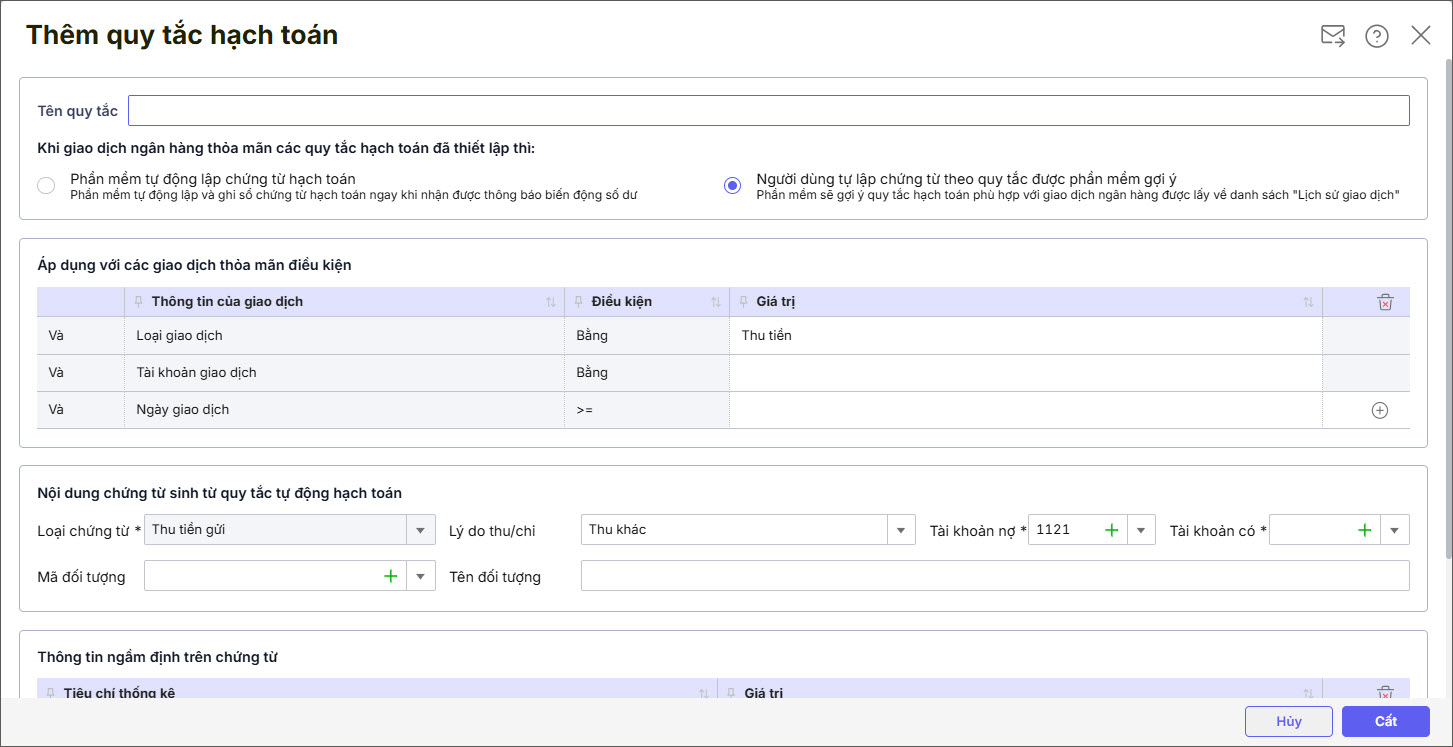Viewport: 1453px width, 747px height.
Task: Expand the Tài khoản nợ dropdown arrow
Action: point(1141,530)
